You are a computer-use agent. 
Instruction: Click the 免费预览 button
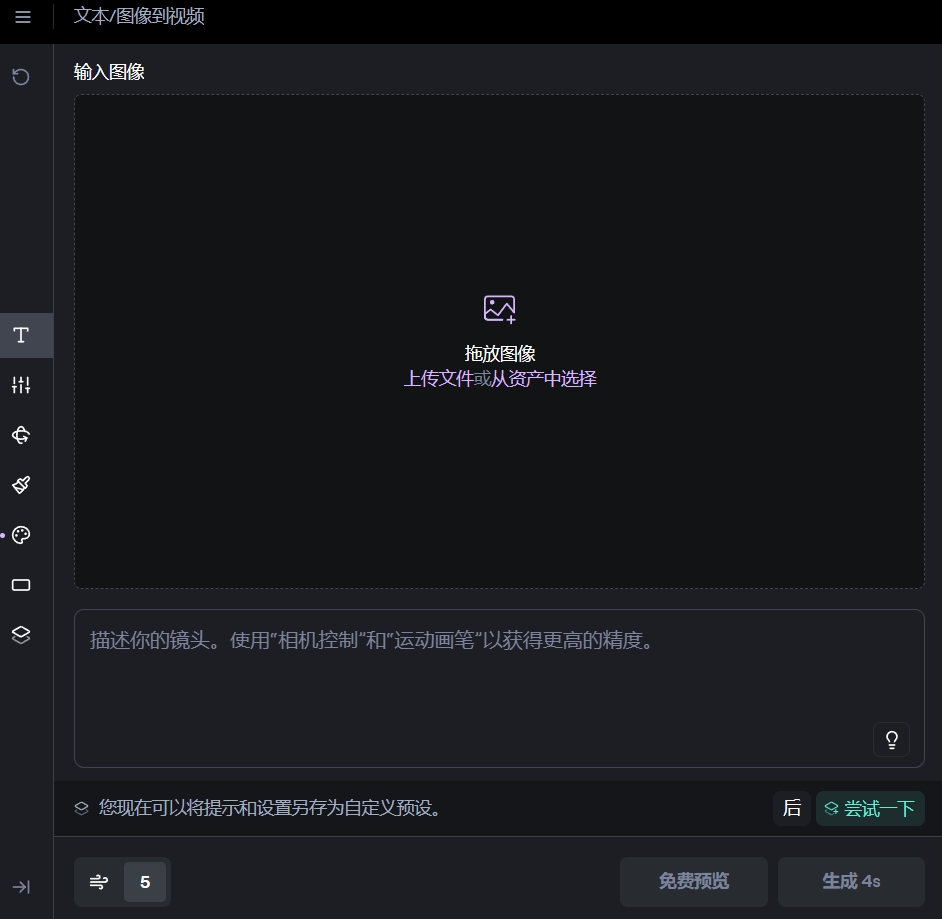coord(694,882)
